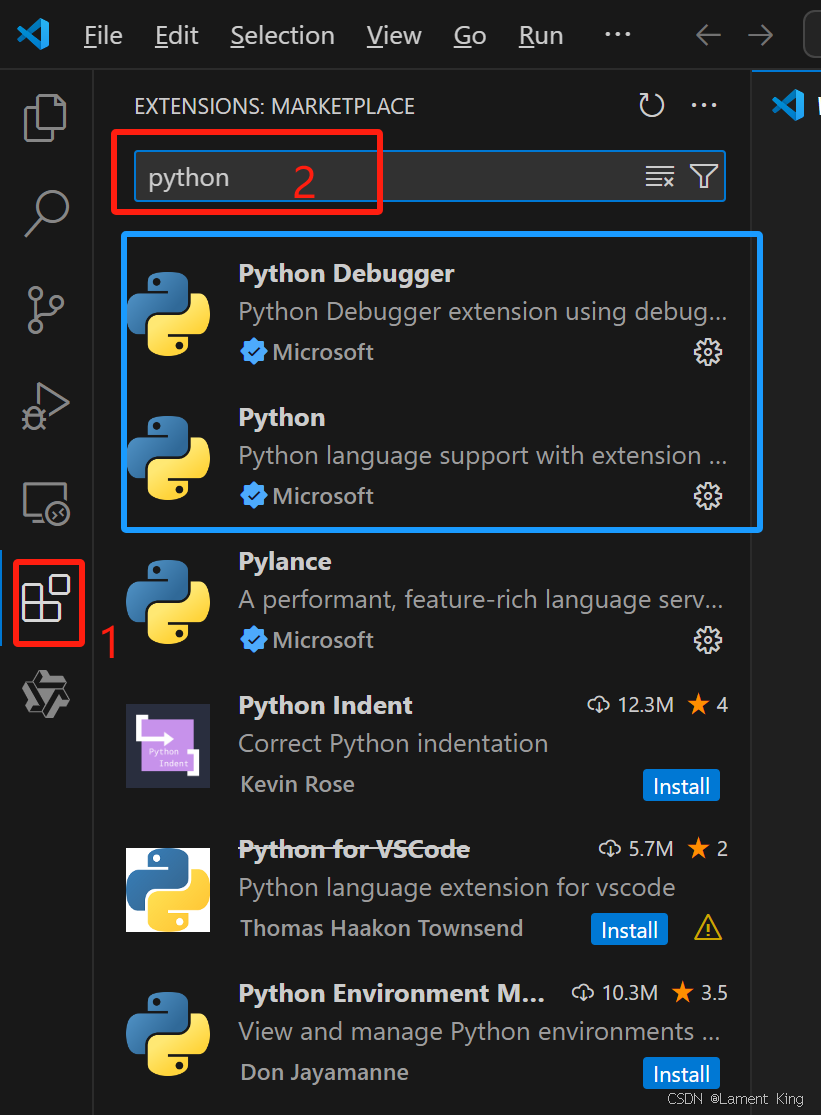Image resolution: width=821 pixels, height=1115 pixels.
Task: Click the warning icon on Python for VSCode
Action: [707, 928]
